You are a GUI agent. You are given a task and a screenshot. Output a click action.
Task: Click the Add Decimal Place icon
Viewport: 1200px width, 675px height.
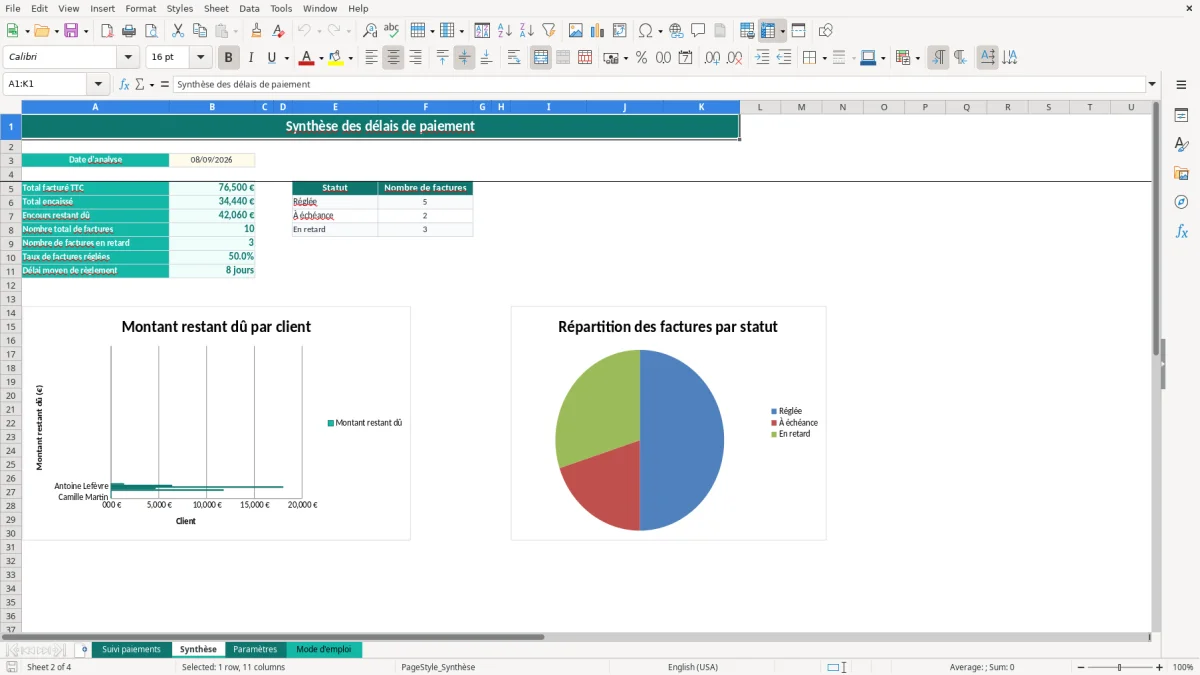coord(712,58)
